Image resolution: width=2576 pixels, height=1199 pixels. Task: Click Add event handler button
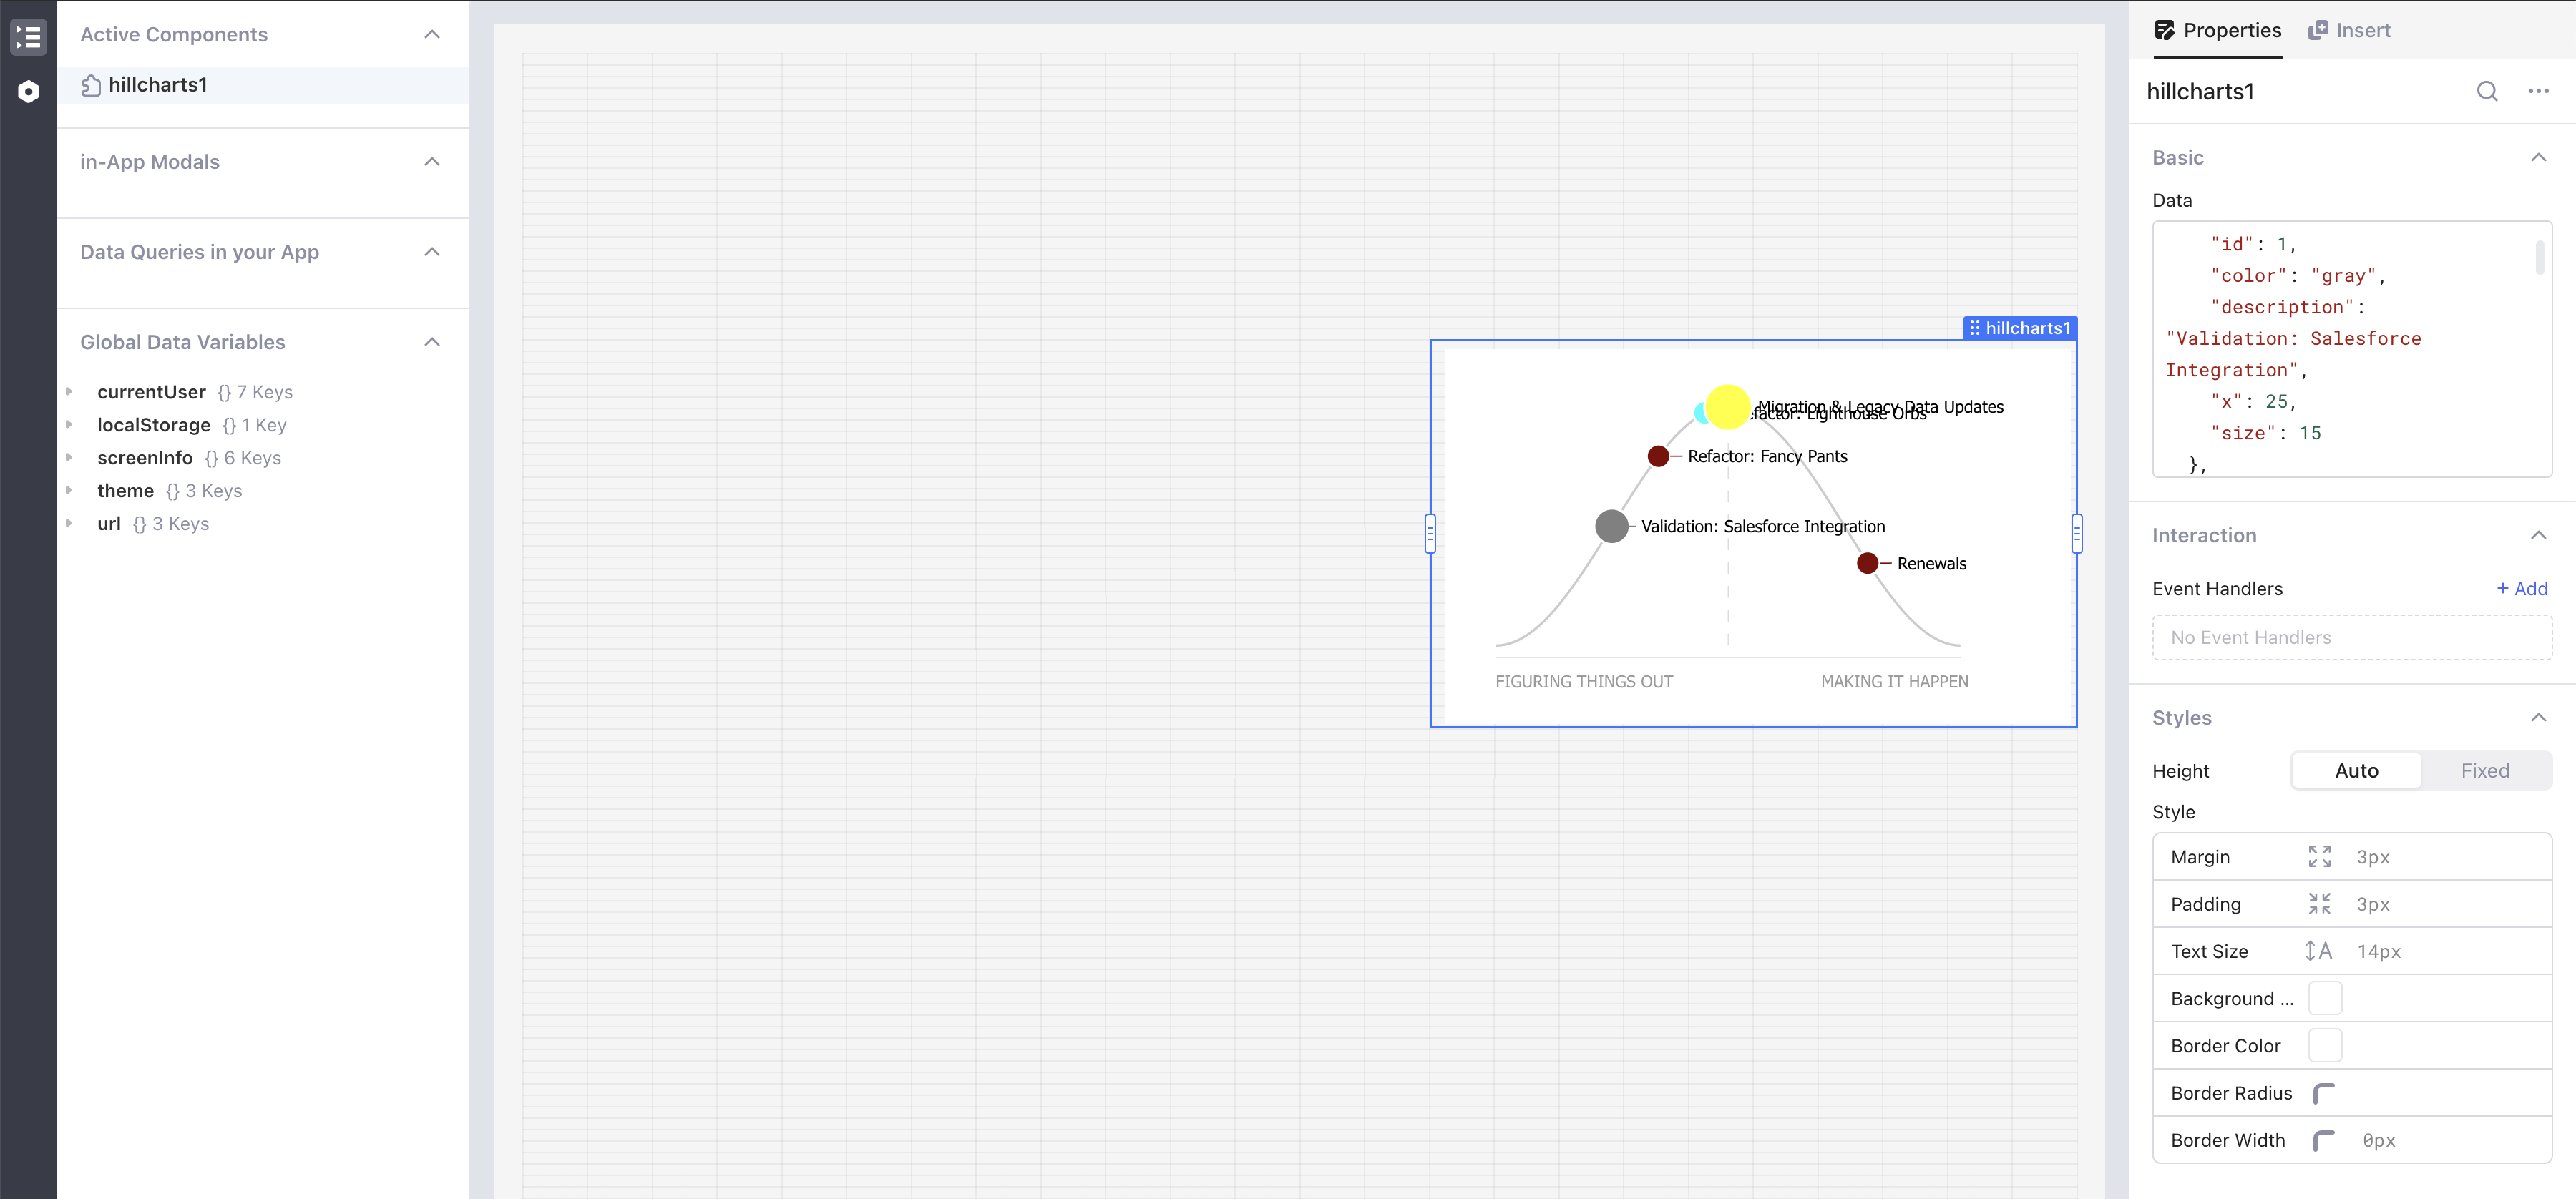[2525, 587]
